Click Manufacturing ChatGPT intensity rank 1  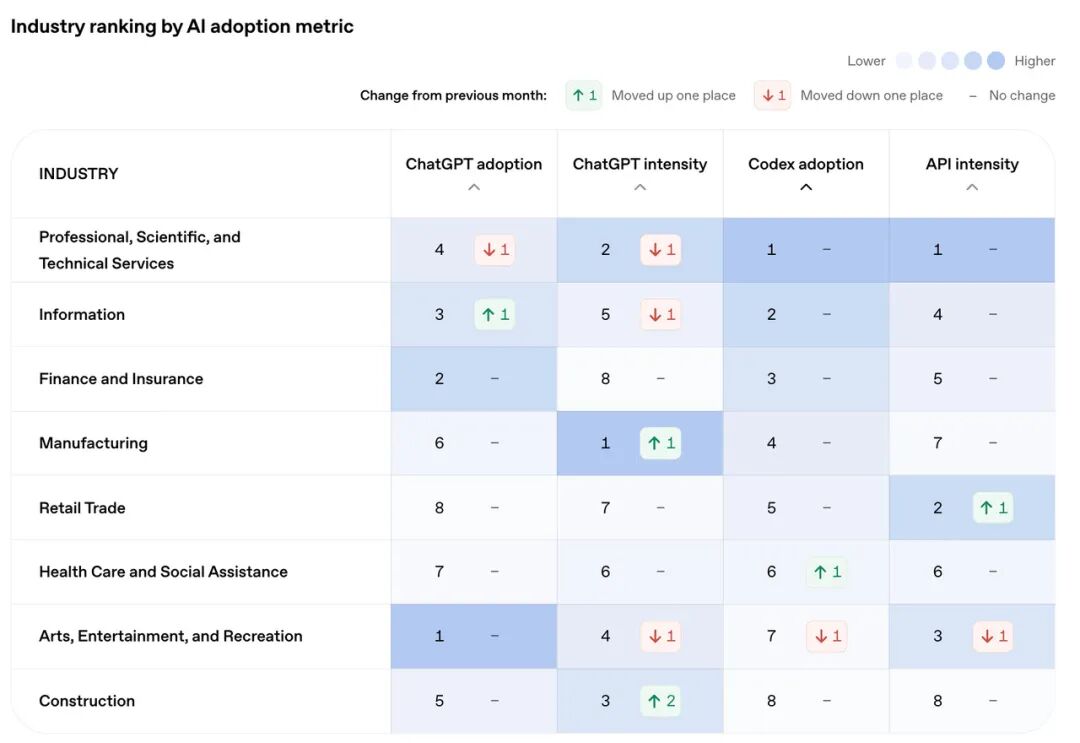605,443
